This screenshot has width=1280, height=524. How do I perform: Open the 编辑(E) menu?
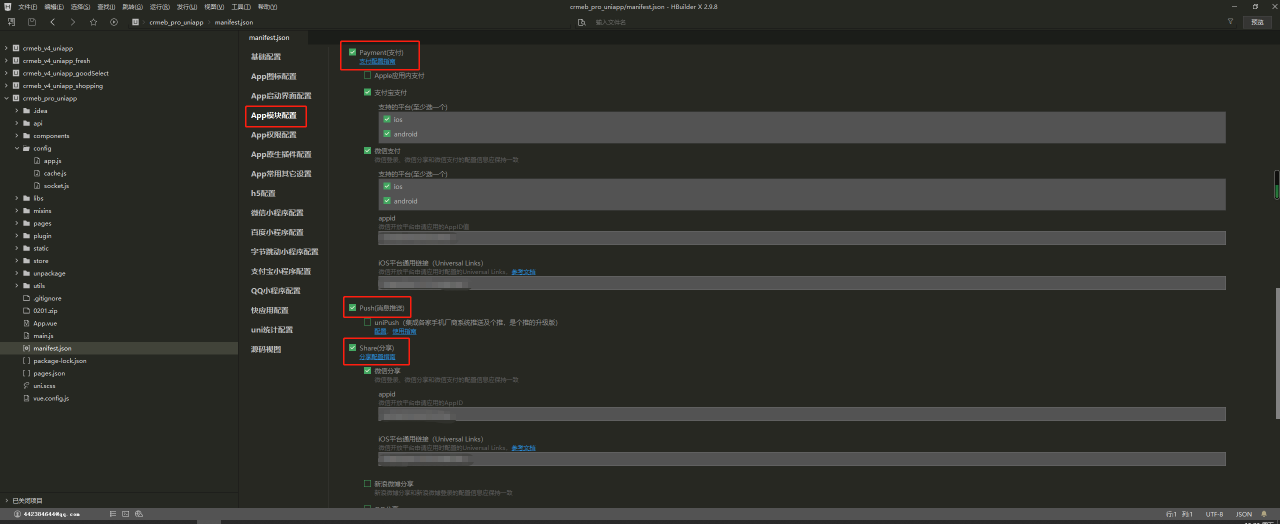pos(54,6)
